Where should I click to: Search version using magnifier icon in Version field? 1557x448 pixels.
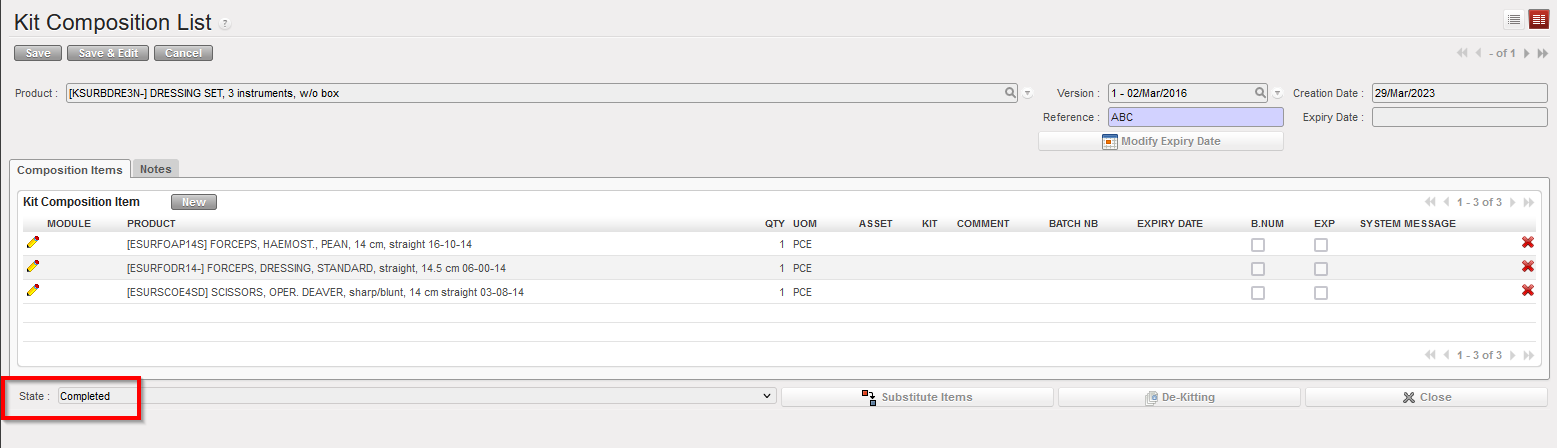click(x=1260, y=93)
